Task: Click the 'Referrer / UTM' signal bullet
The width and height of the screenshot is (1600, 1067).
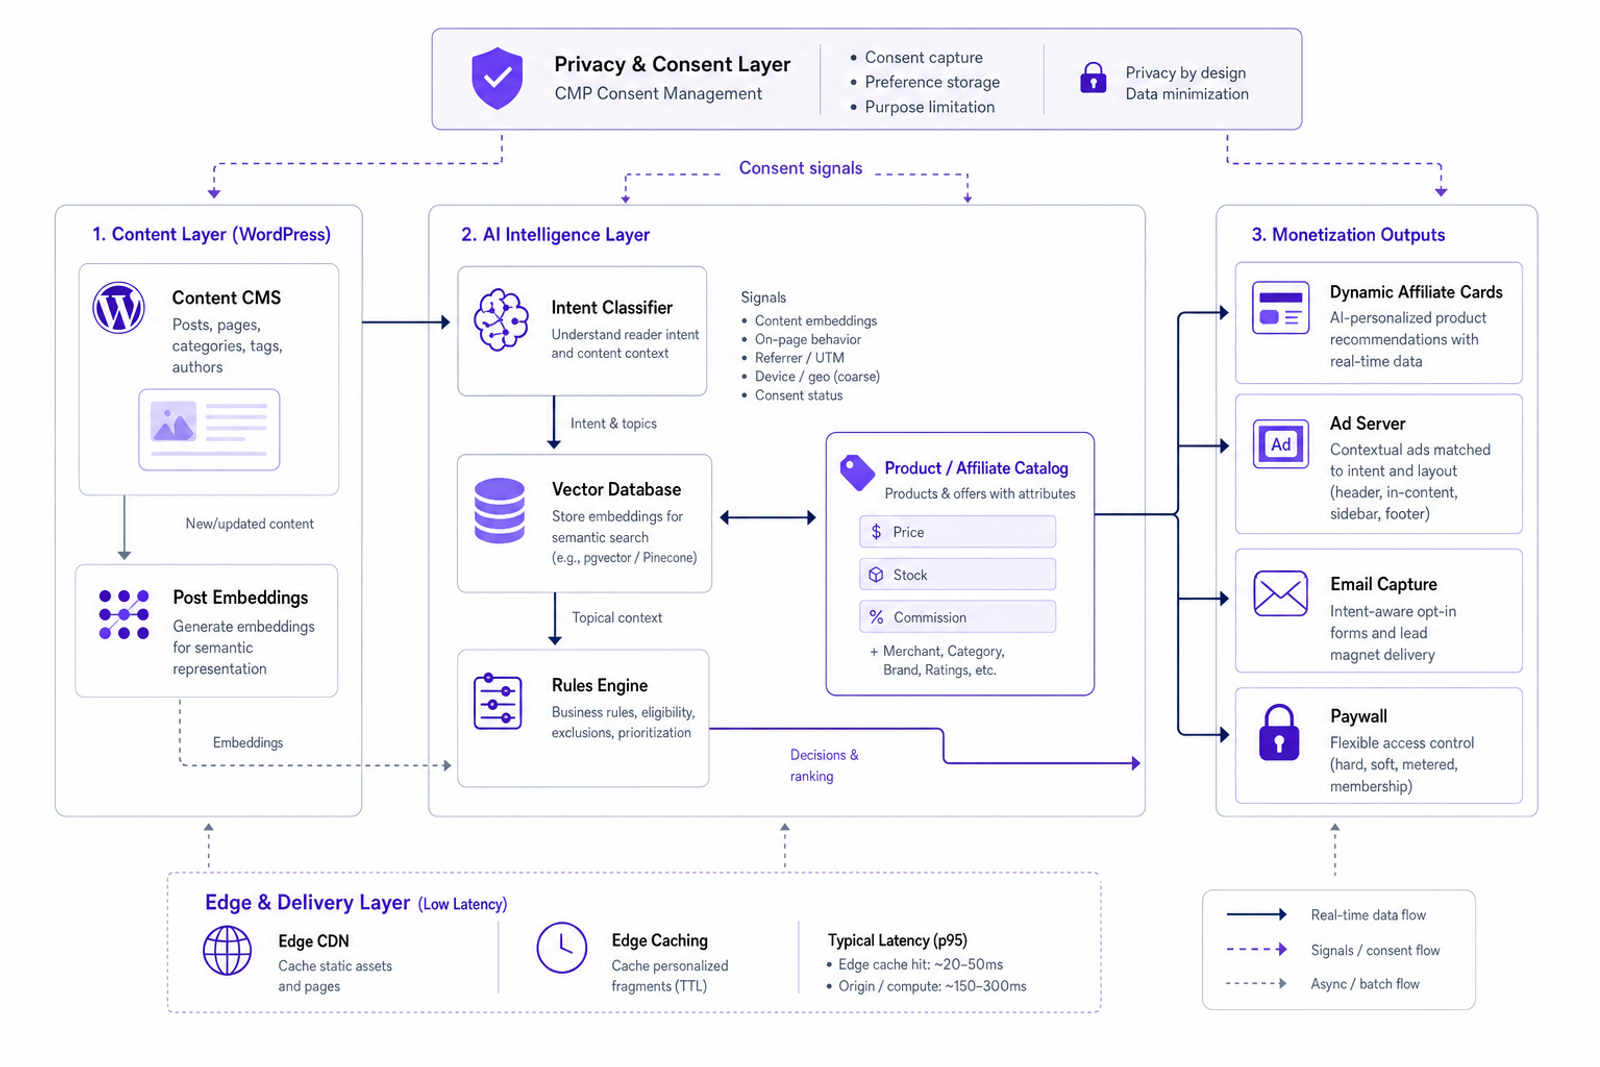Action: click(x=799, y=358)
